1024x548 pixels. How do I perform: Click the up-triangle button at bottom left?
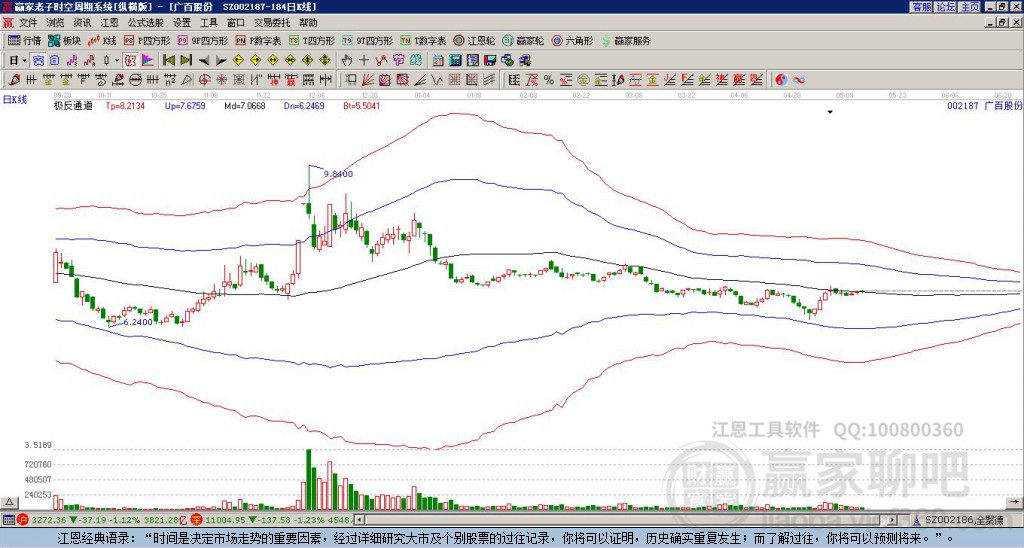click(9, 502)
